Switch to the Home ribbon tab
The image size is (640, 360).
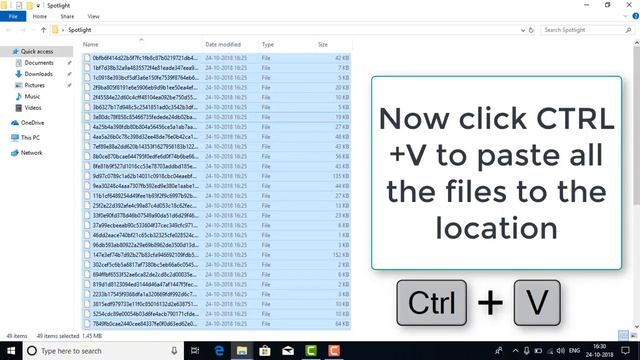tap(40, 16)
